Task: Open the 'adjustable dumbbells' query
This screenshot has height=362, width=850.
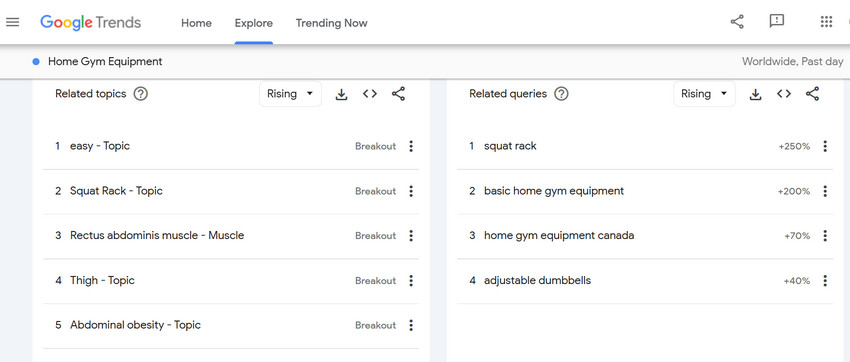Action: click(x=645, y=281)
